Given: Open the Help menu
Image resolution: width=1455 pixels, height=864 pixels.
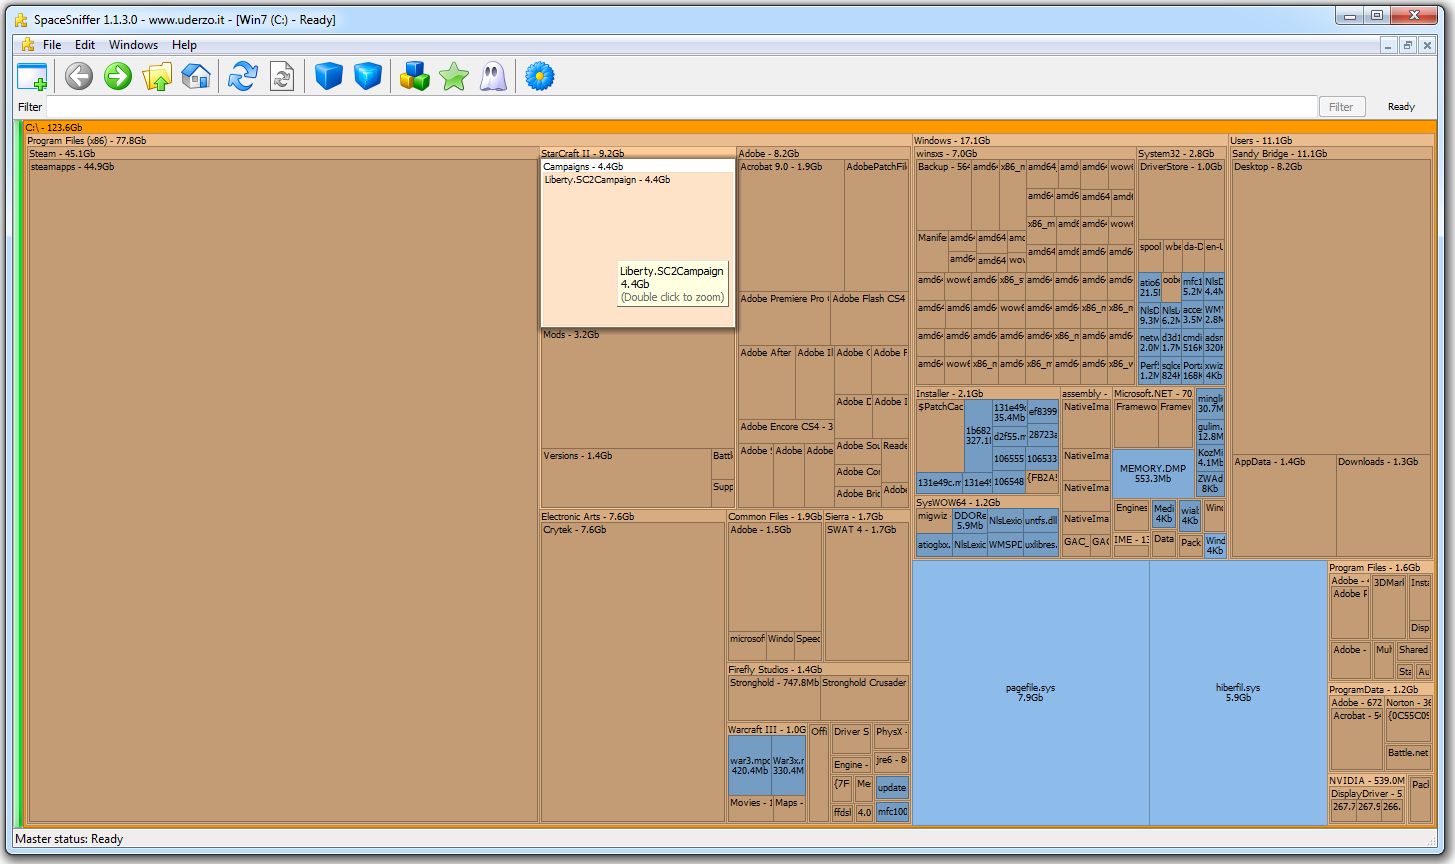Looking at the screenshot, I should click(184, 45).
